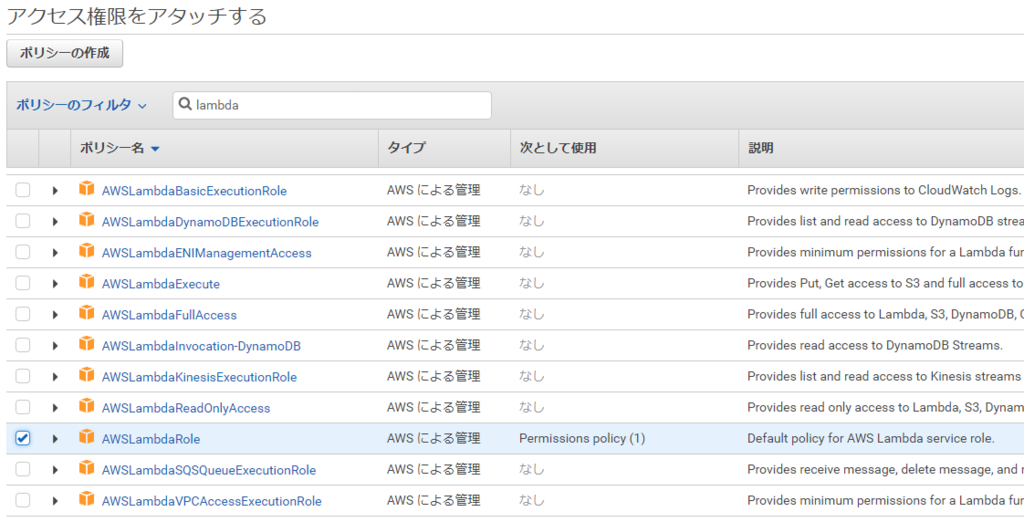Expand the AWSLambdaDynamoDBExecutionRole row details
The height and width of the screenshot is (522, 1024).
(x=55, y=221)
